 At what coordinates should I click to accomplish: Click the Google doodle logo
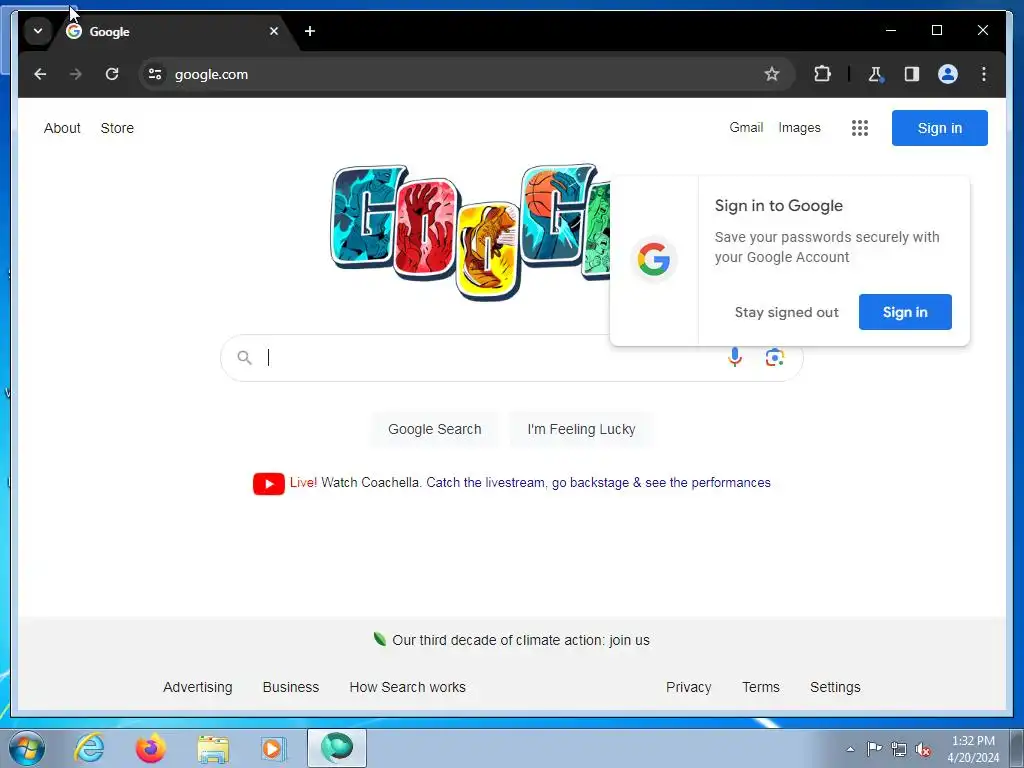[470, 231]
